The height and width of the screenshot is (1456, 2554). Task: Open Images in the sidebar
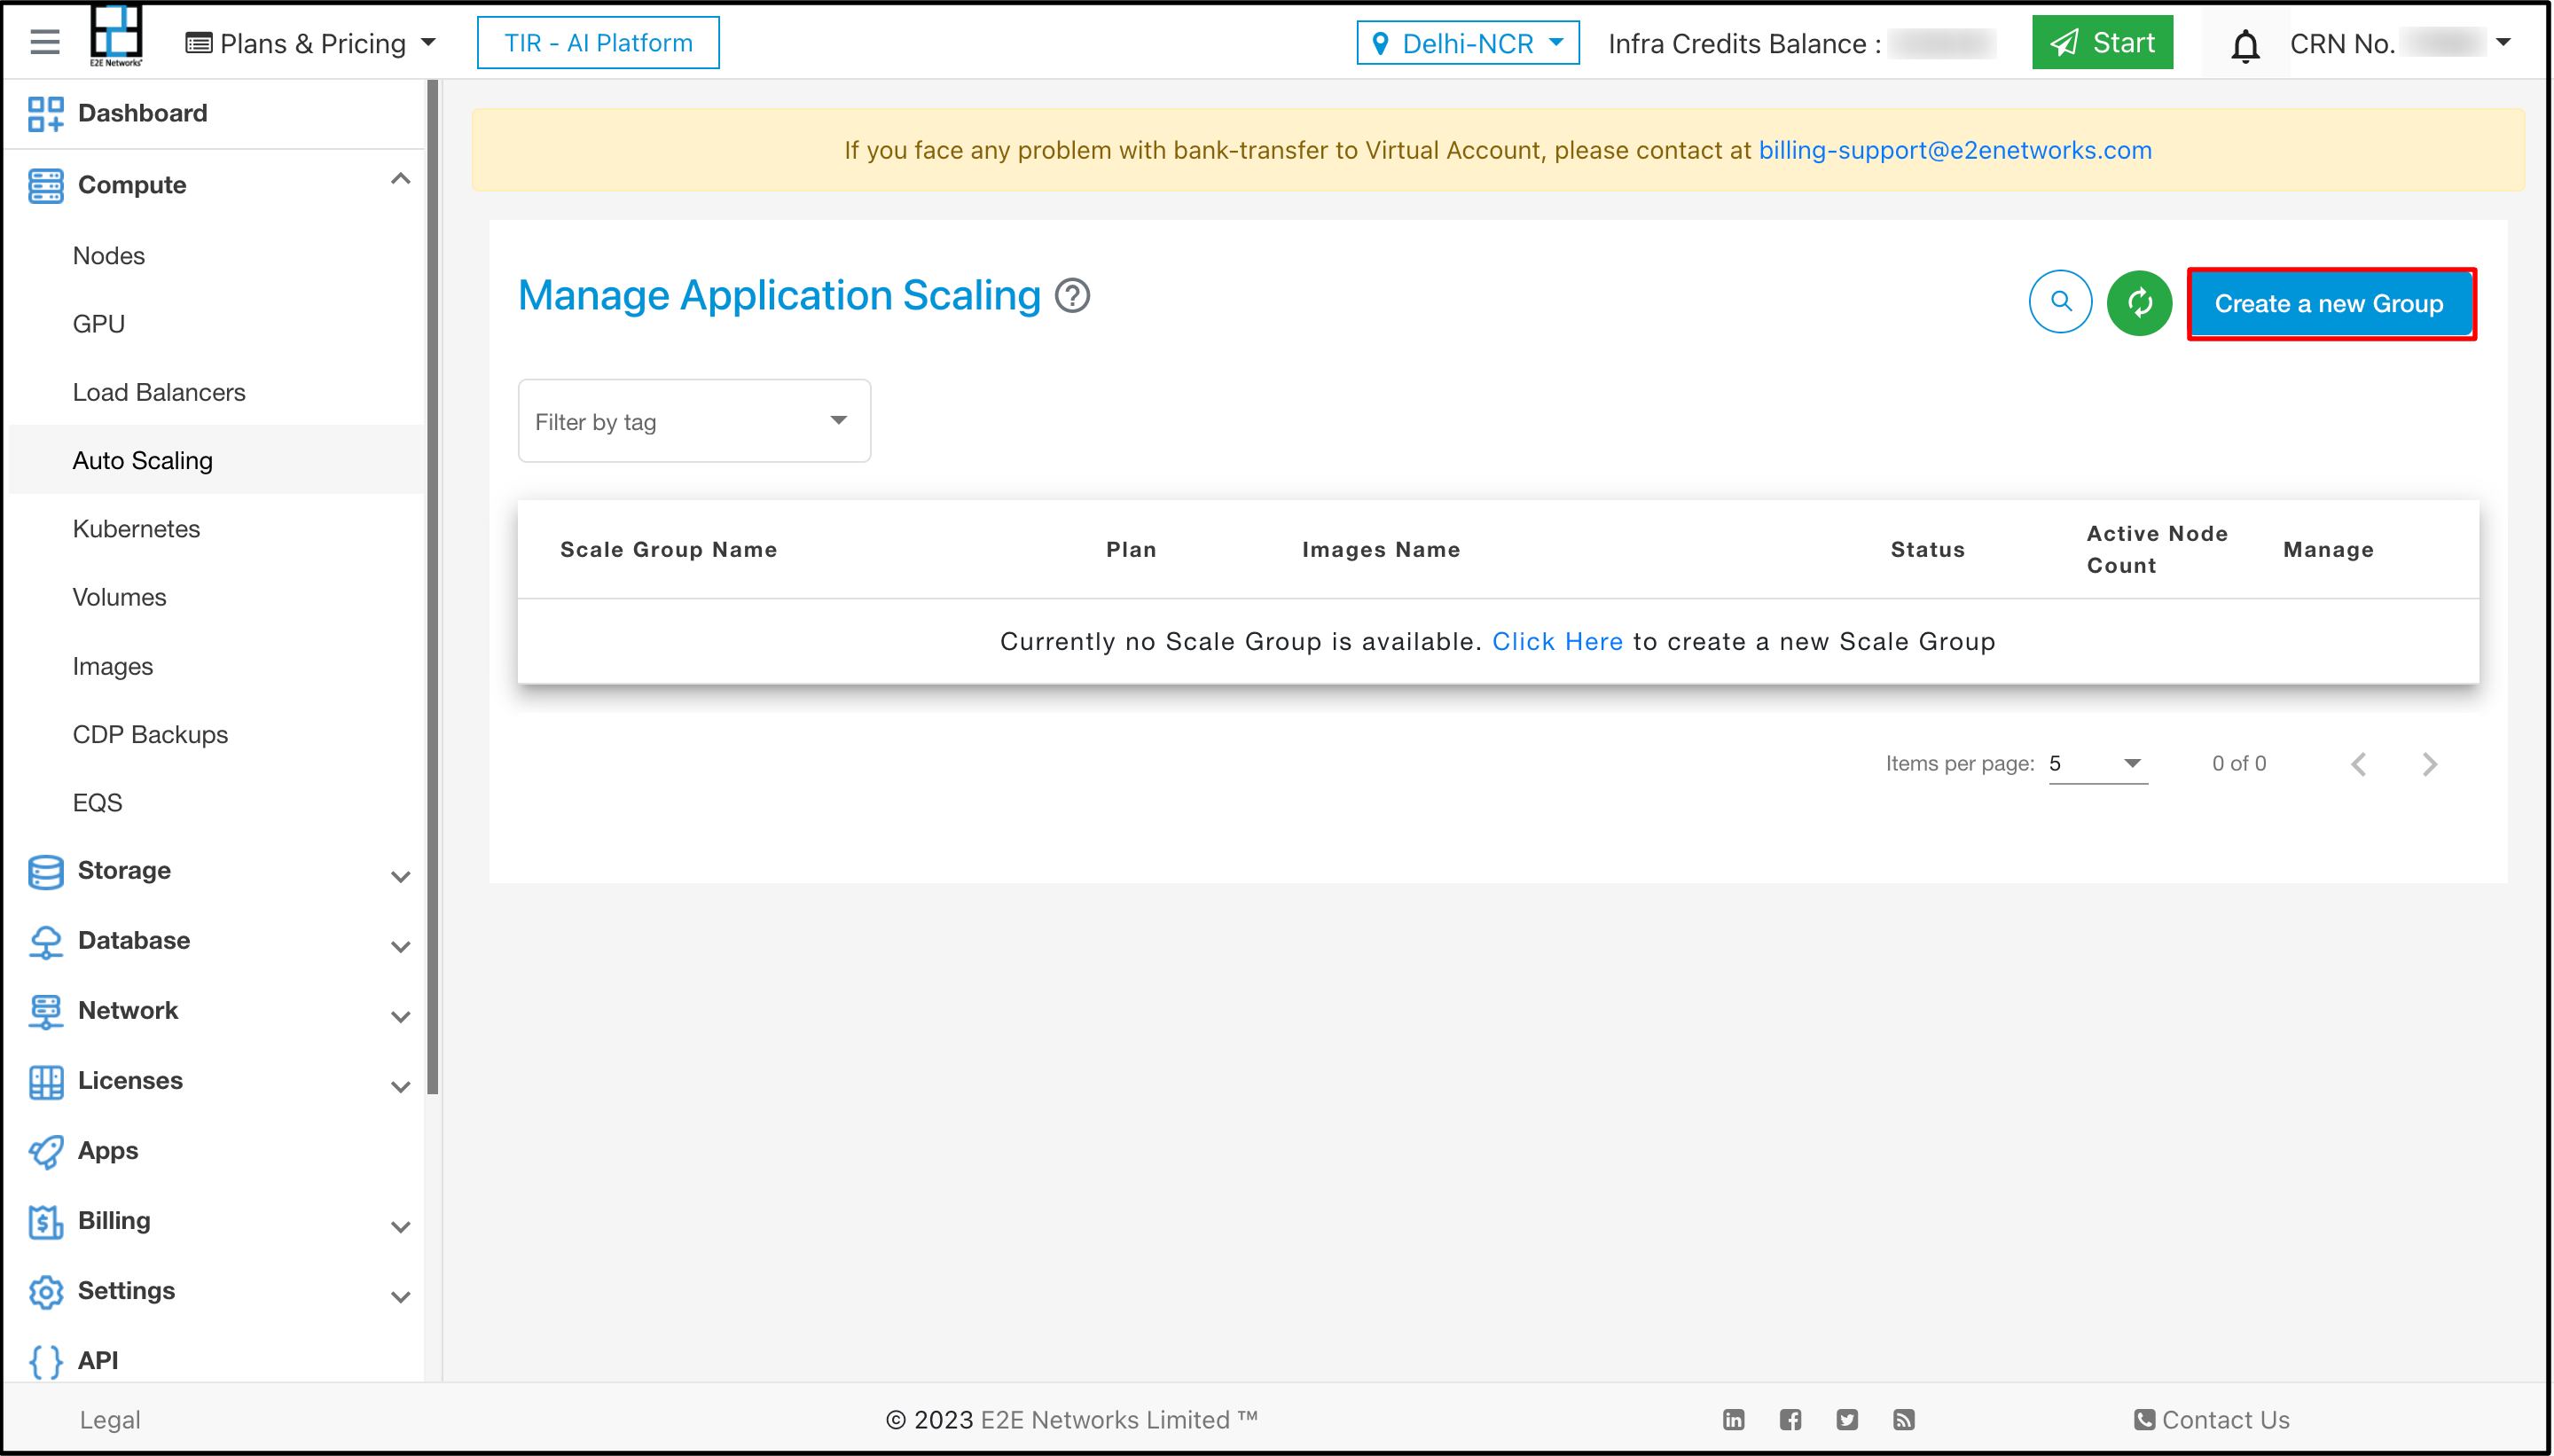[x=113, y=666]
